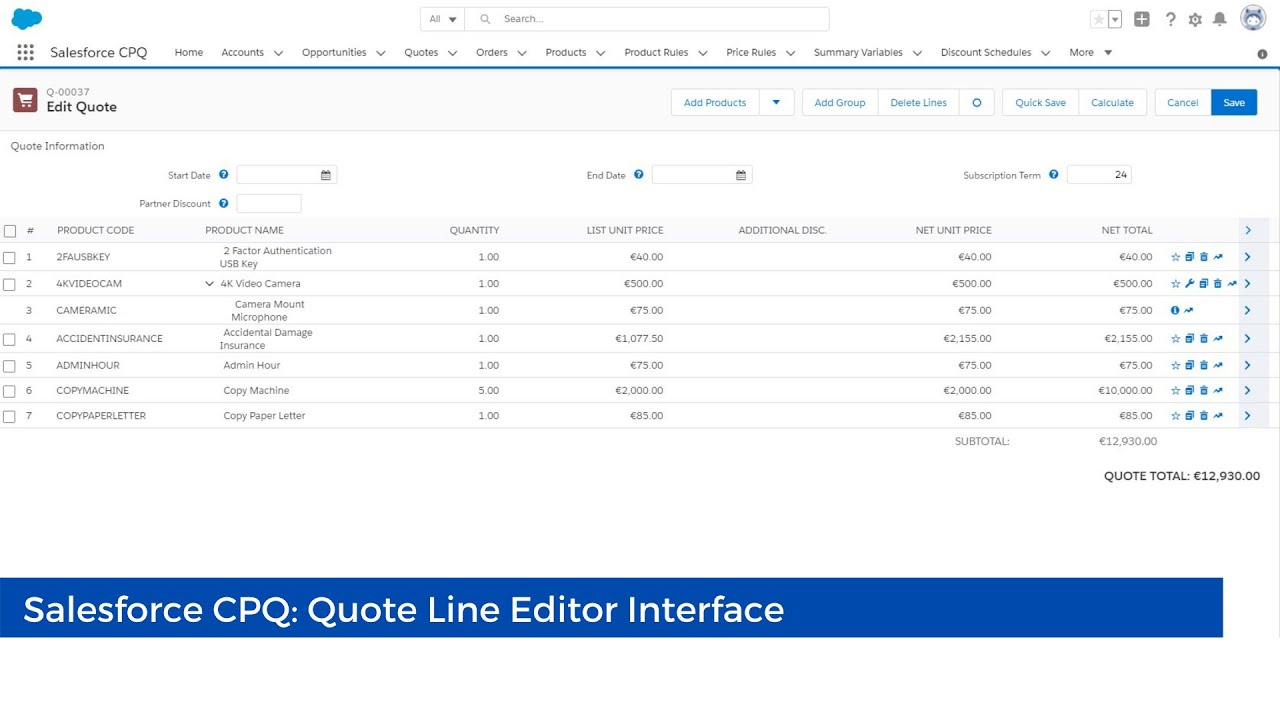Select the 4KVIDEOCAM line checkbox
1280x720 pixels.
[9, 285]
